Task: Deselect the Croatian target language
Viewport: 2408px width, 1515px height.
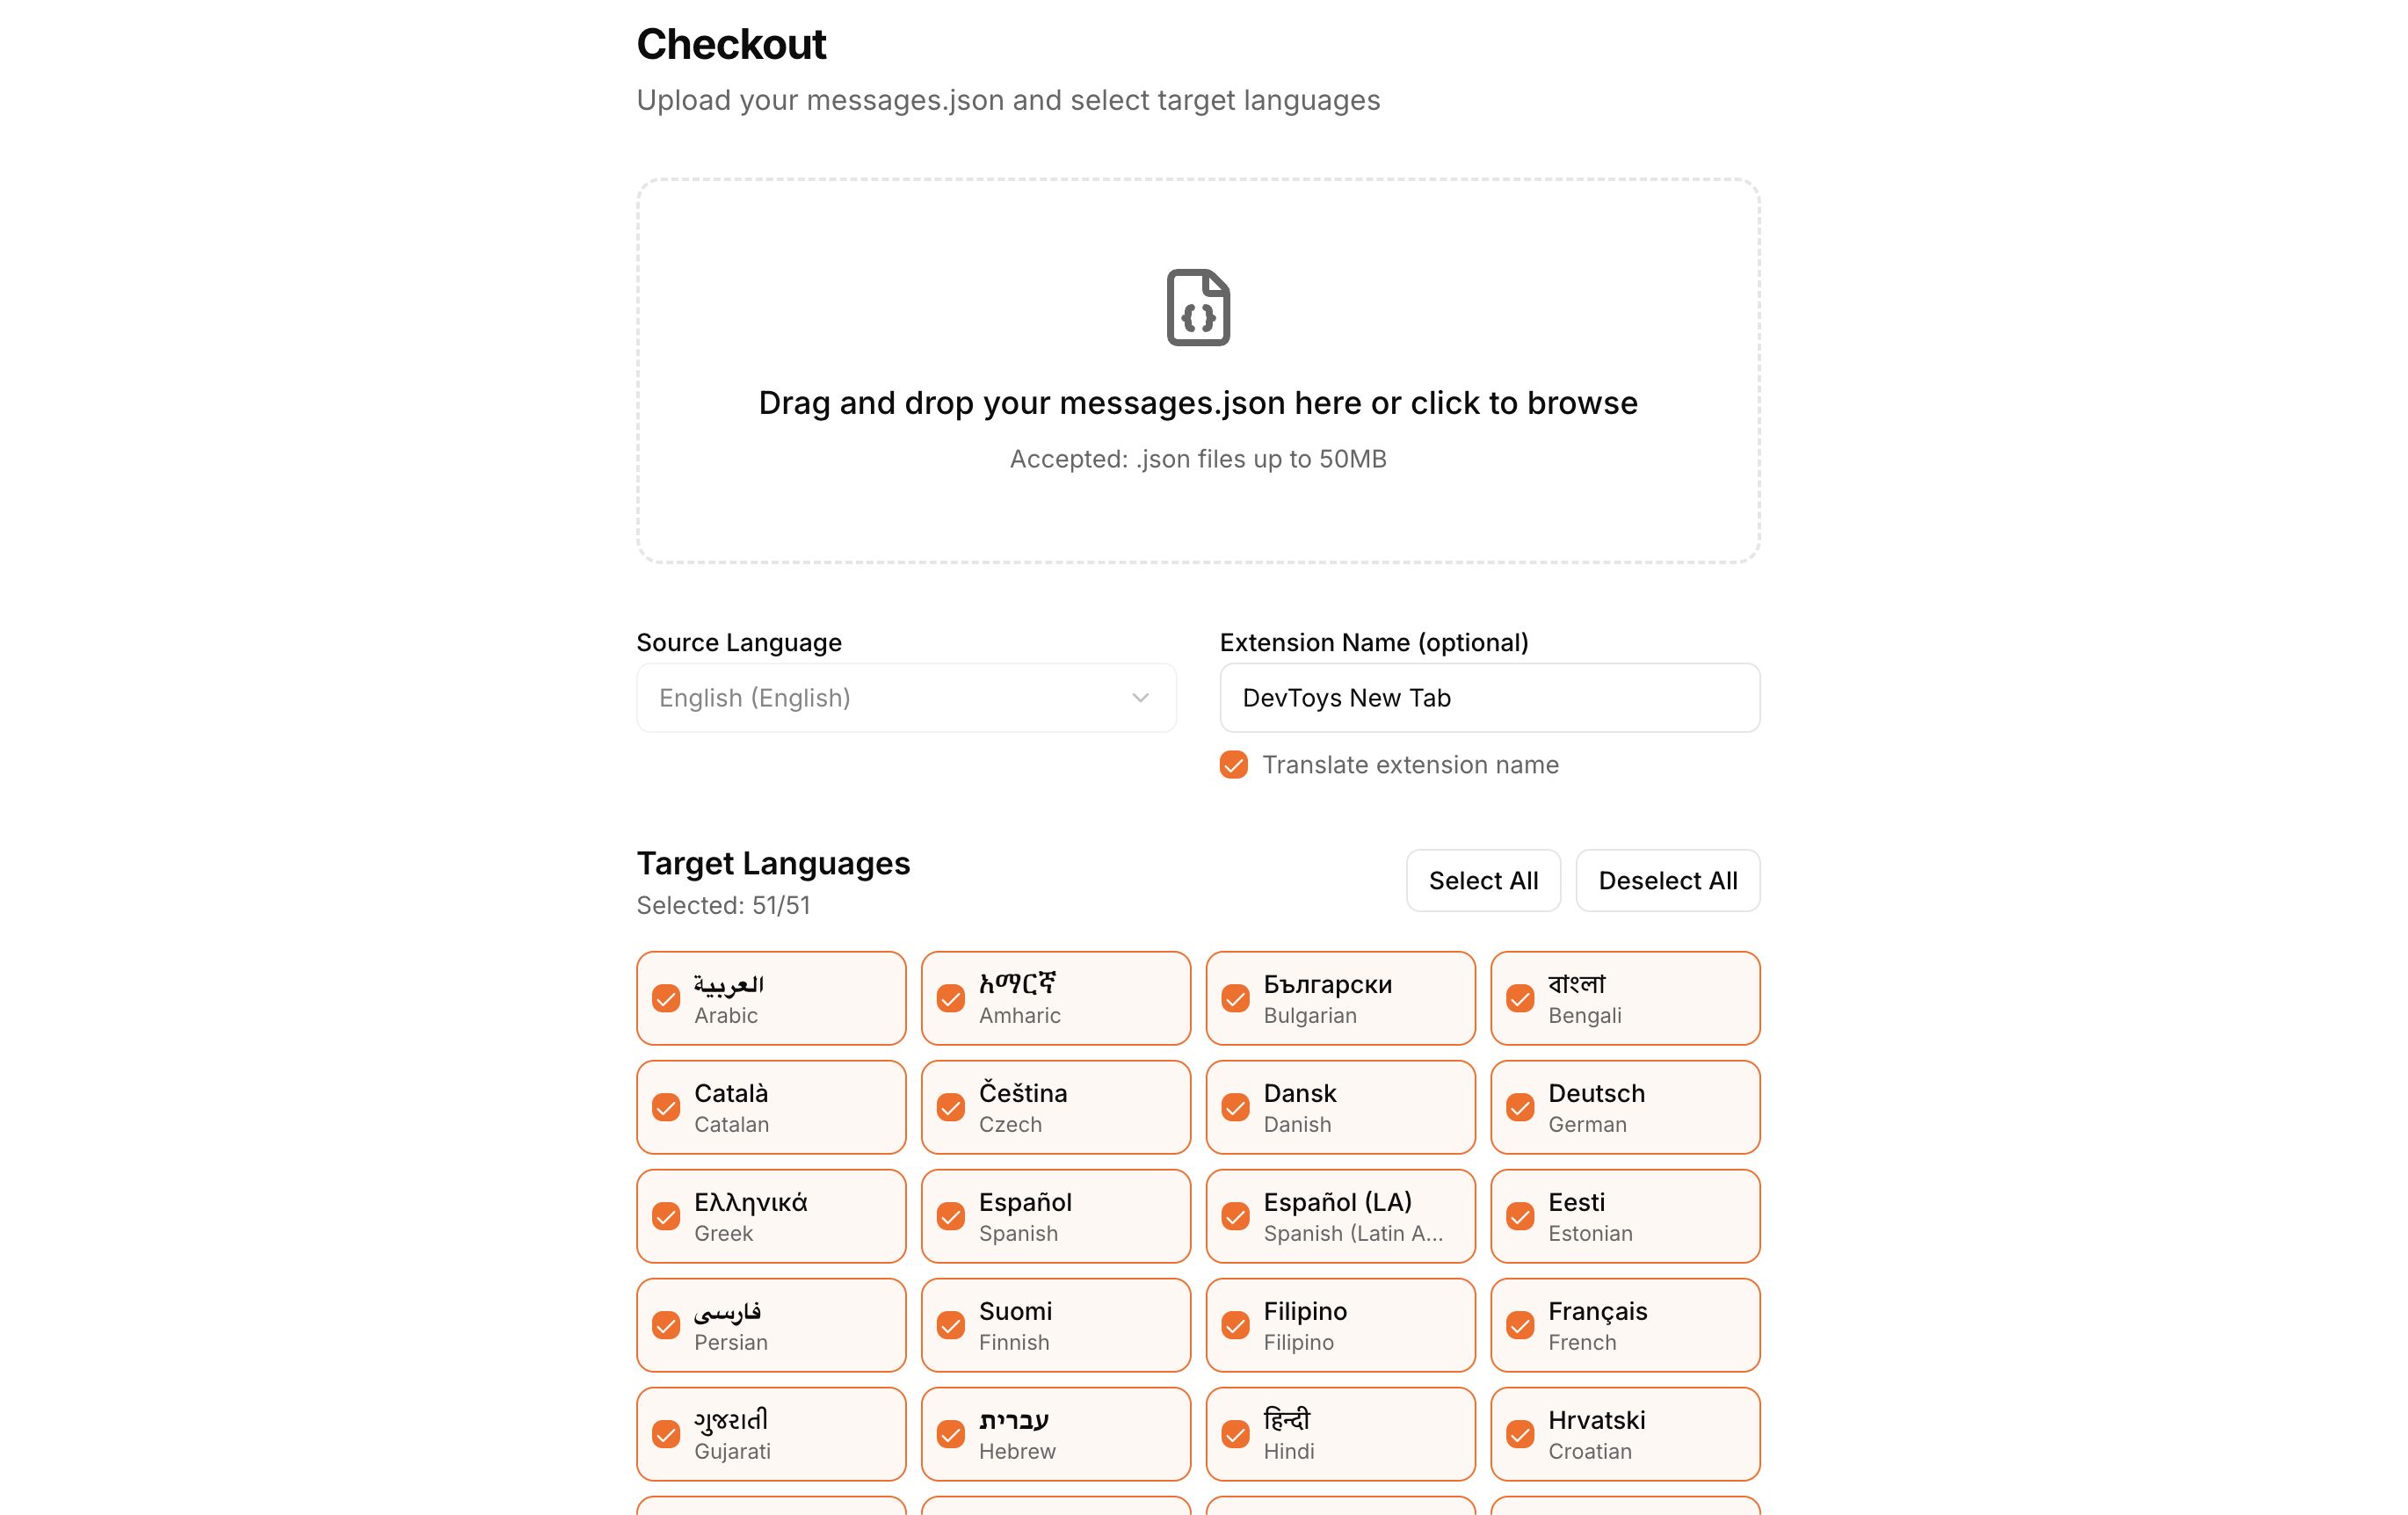Action: click(x=1625, y=1433)
